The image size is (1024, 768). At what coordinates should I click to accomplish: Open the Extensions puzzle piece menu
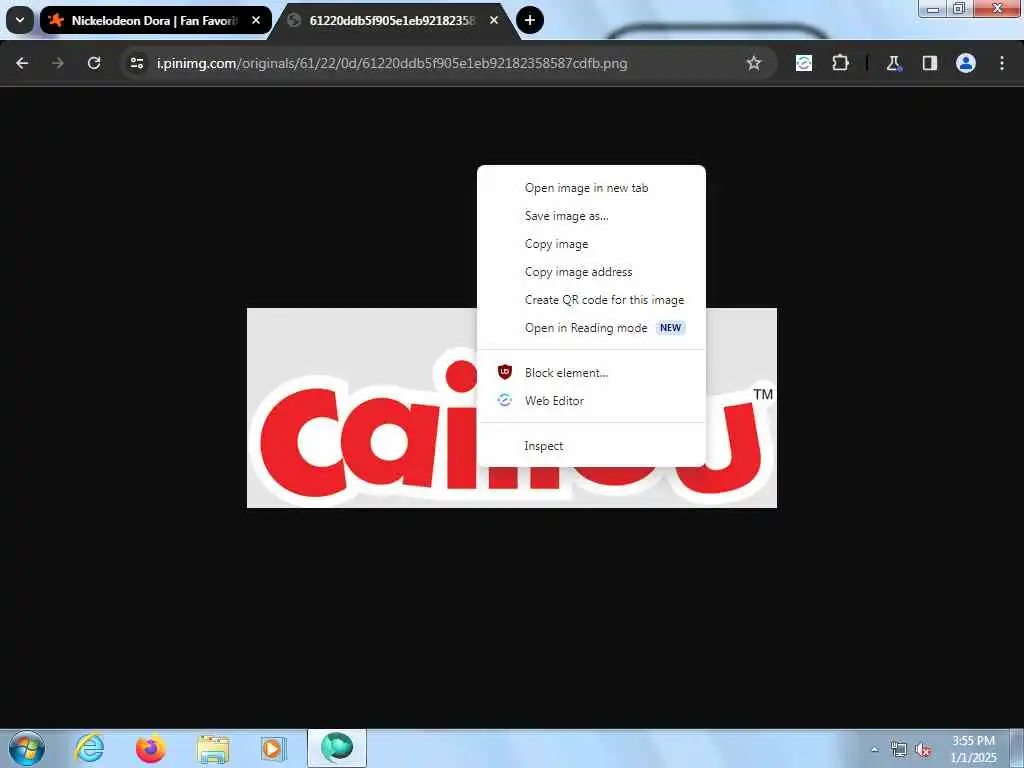pyautogui.click(x=840, y=63)
